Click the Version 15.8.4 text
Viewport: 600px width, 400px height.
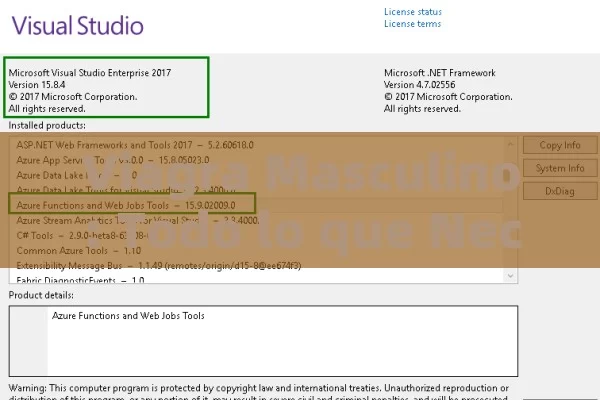pyautogui.click(x=37, y=85)
